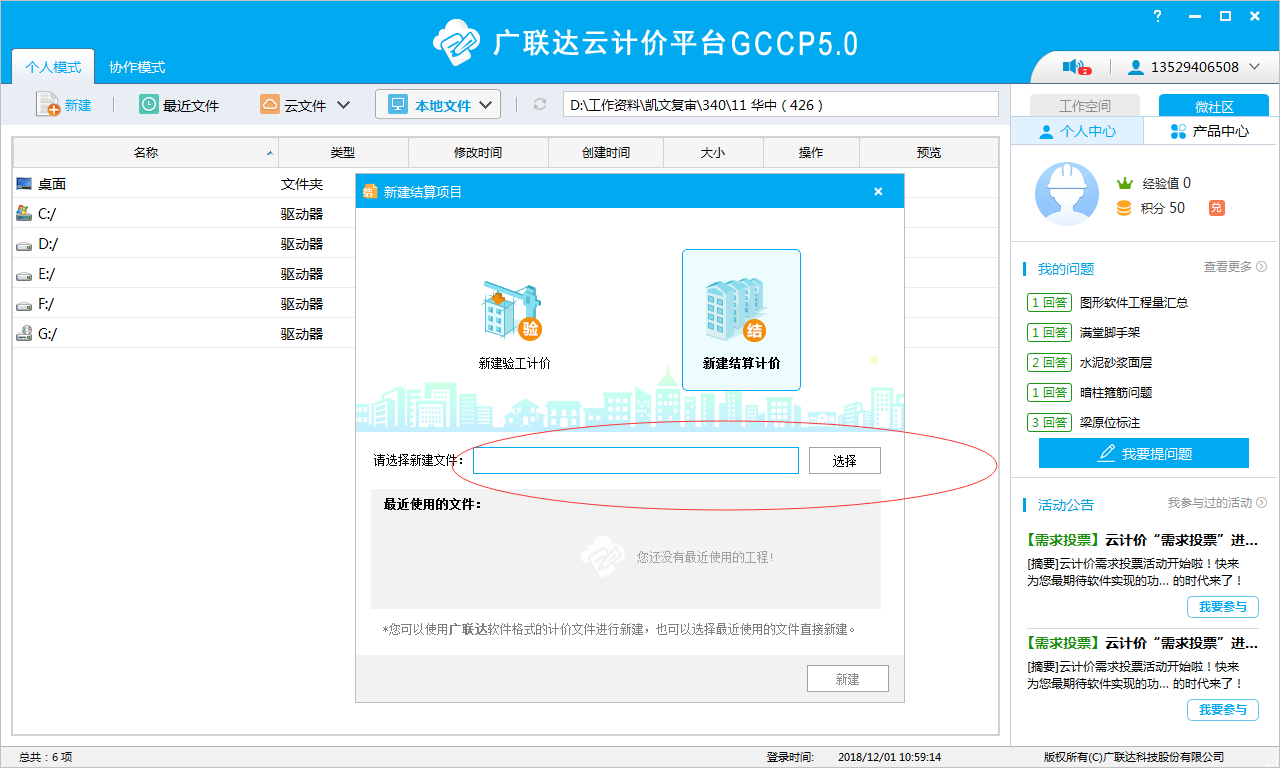Select the D:/ drive icon
Viewport: 1280px width, 768px height.
coord(25,244)
